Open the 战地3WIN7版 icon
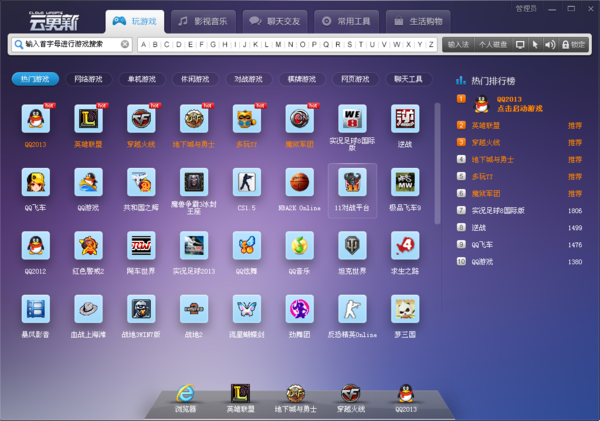 click(x=141, y=309)
